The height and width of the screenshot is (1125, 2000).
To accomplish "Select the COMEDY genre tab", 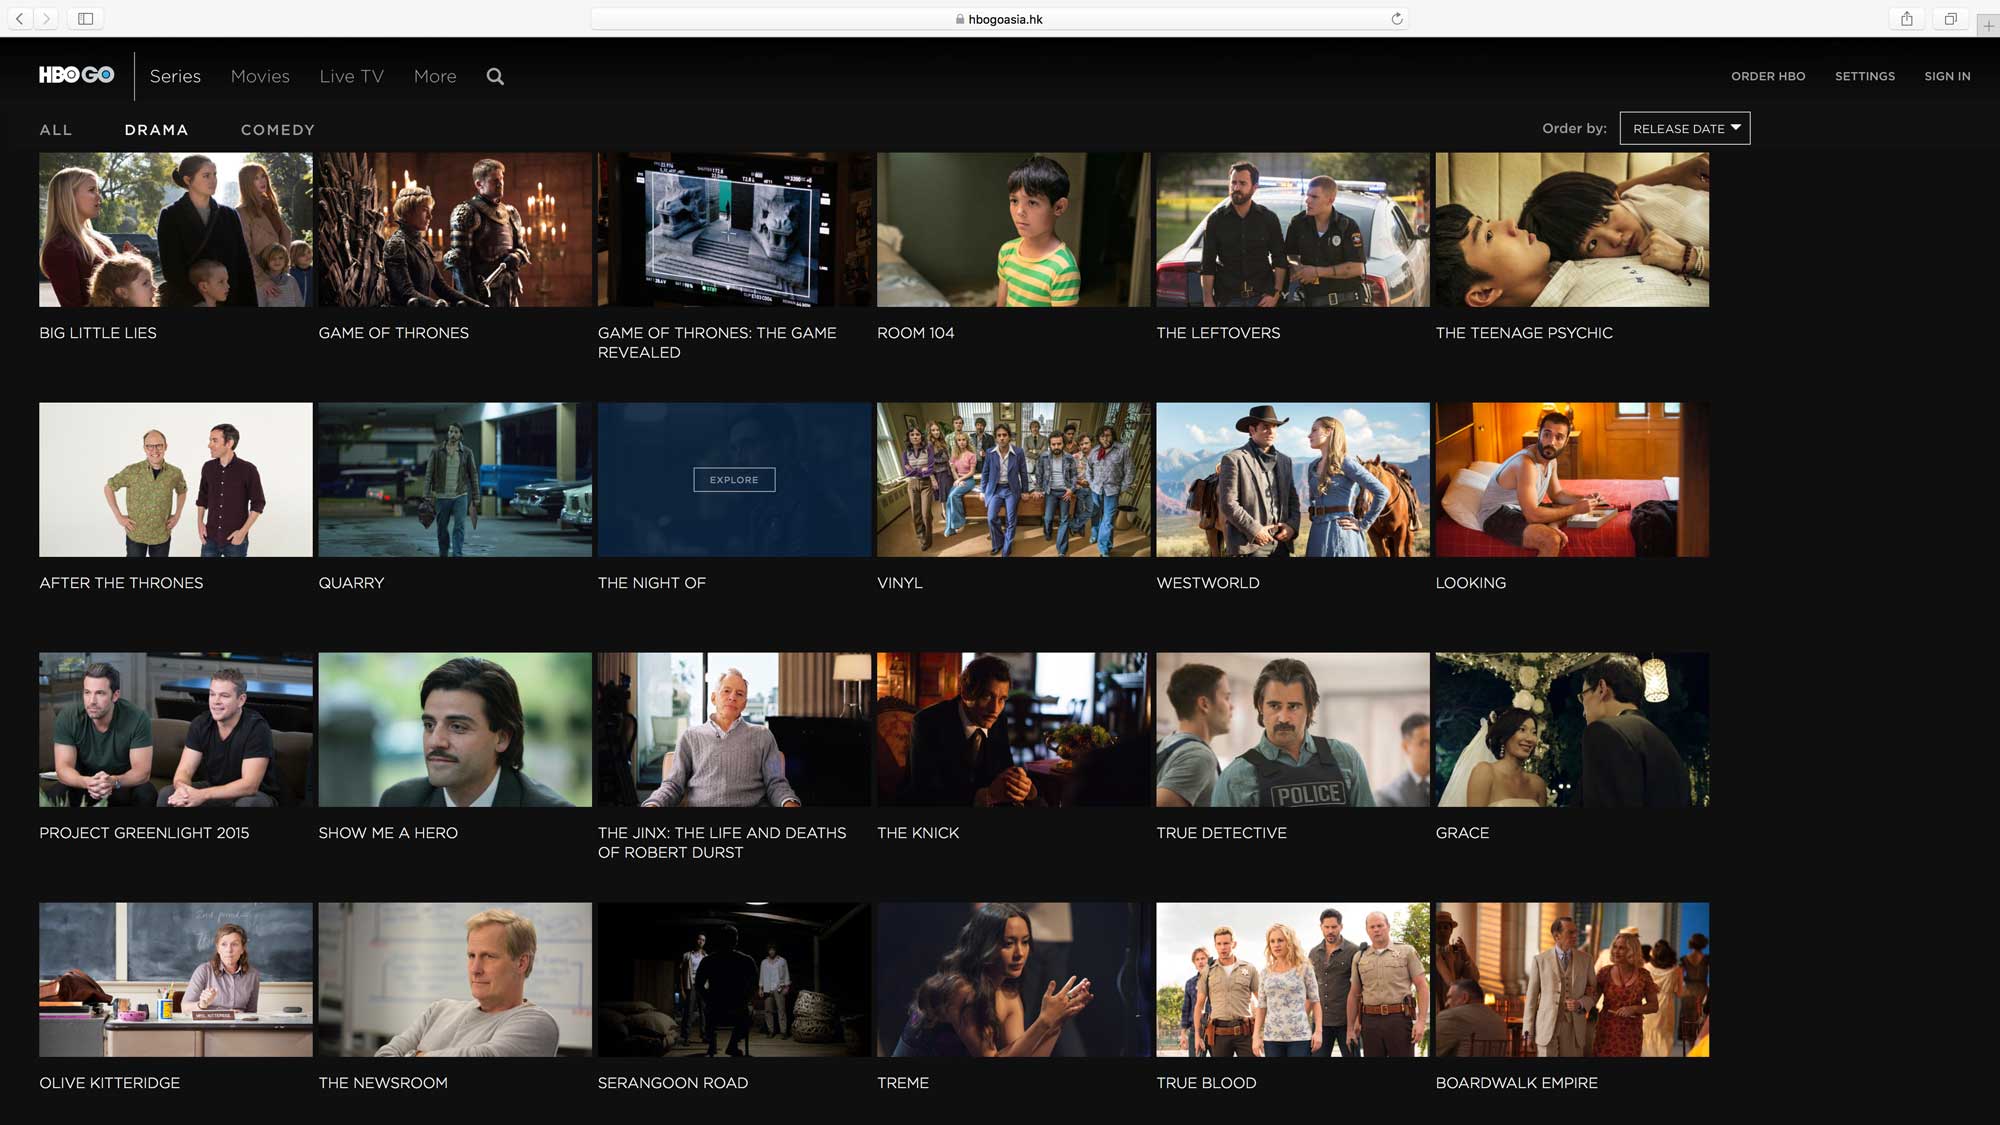I will point(278,130).
